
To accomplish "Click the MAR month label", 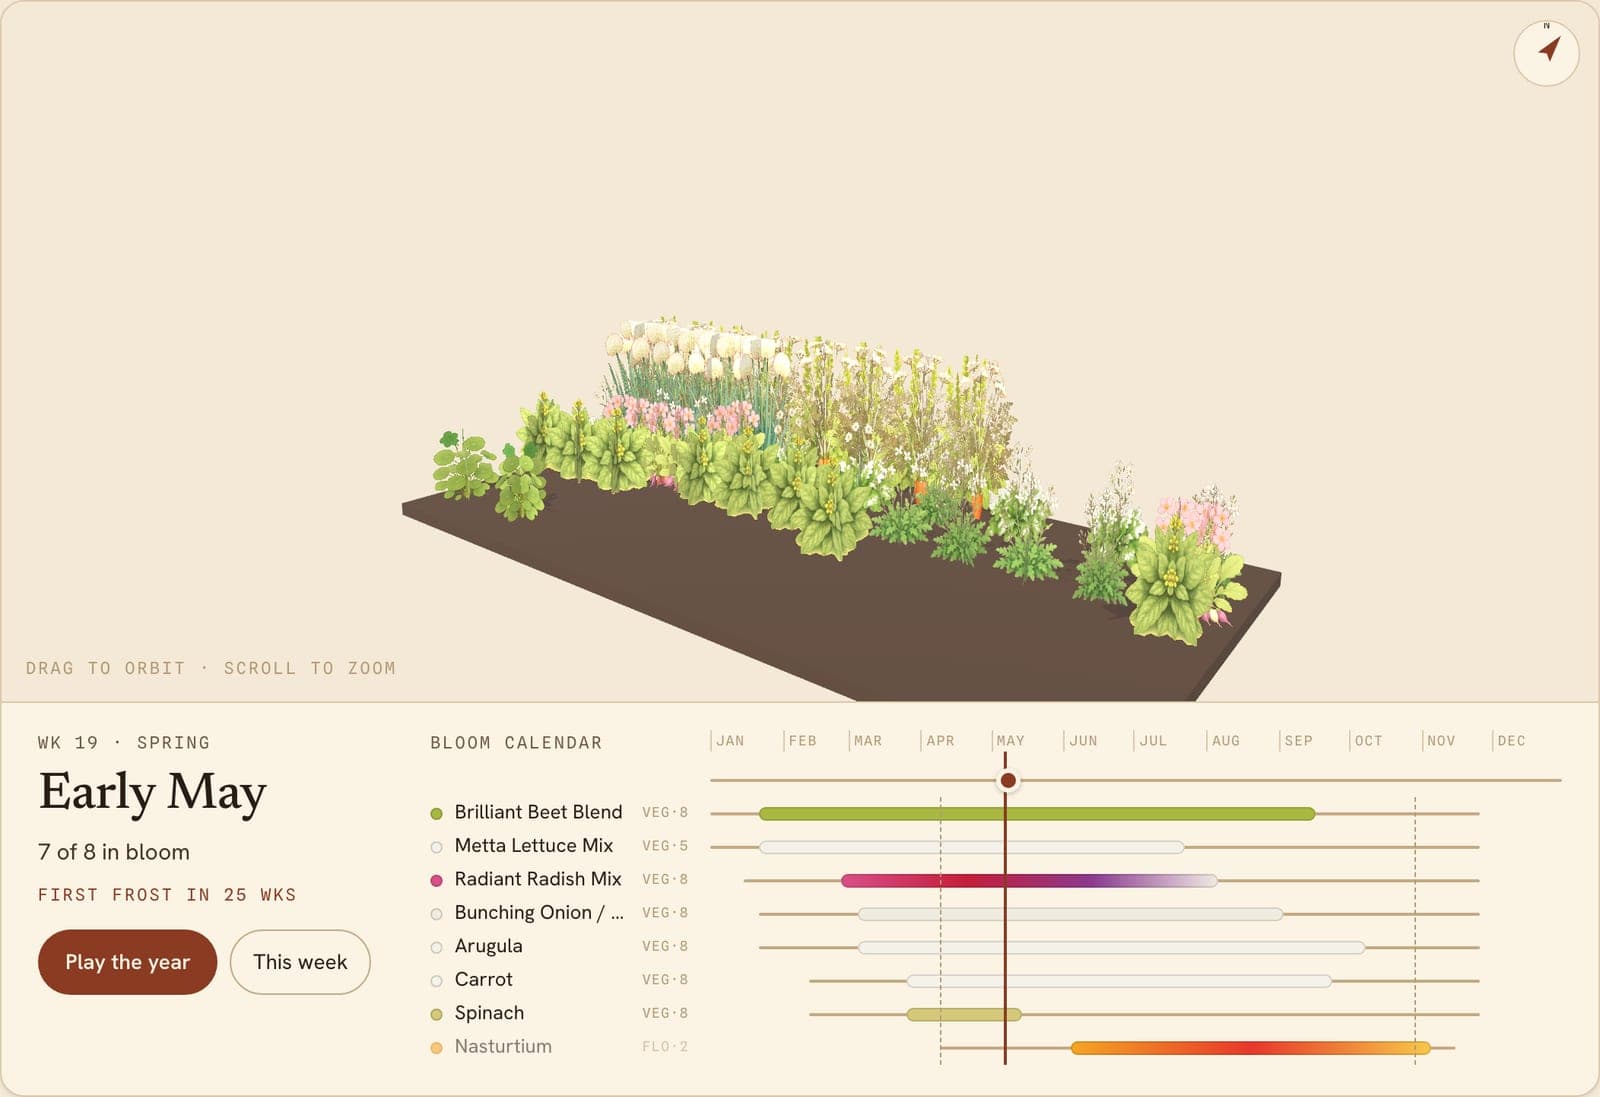I will tap(868, 741).
